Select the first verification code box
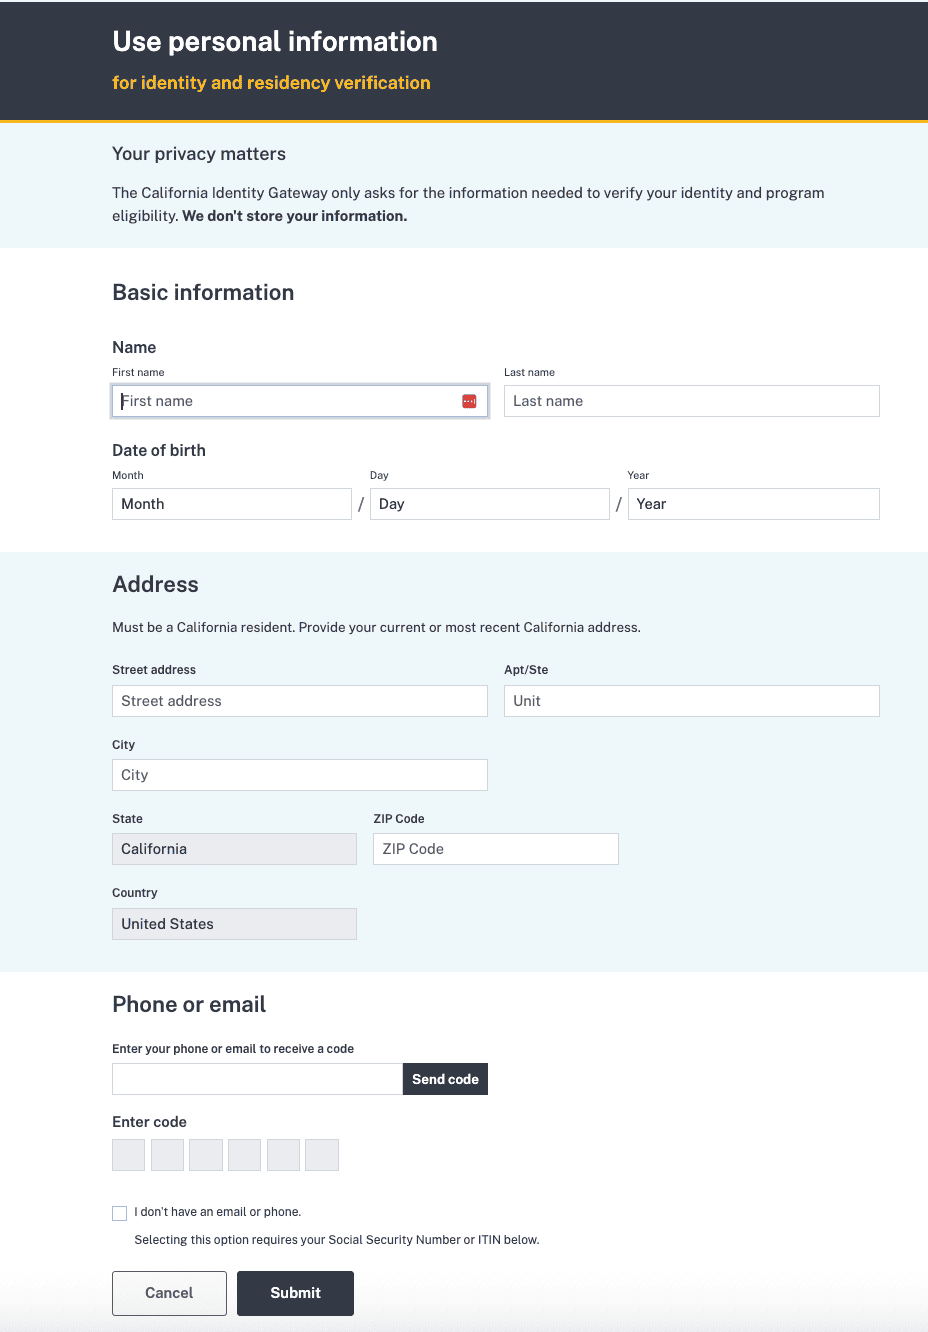928x1332 pixels. [x=129, y=1155]
